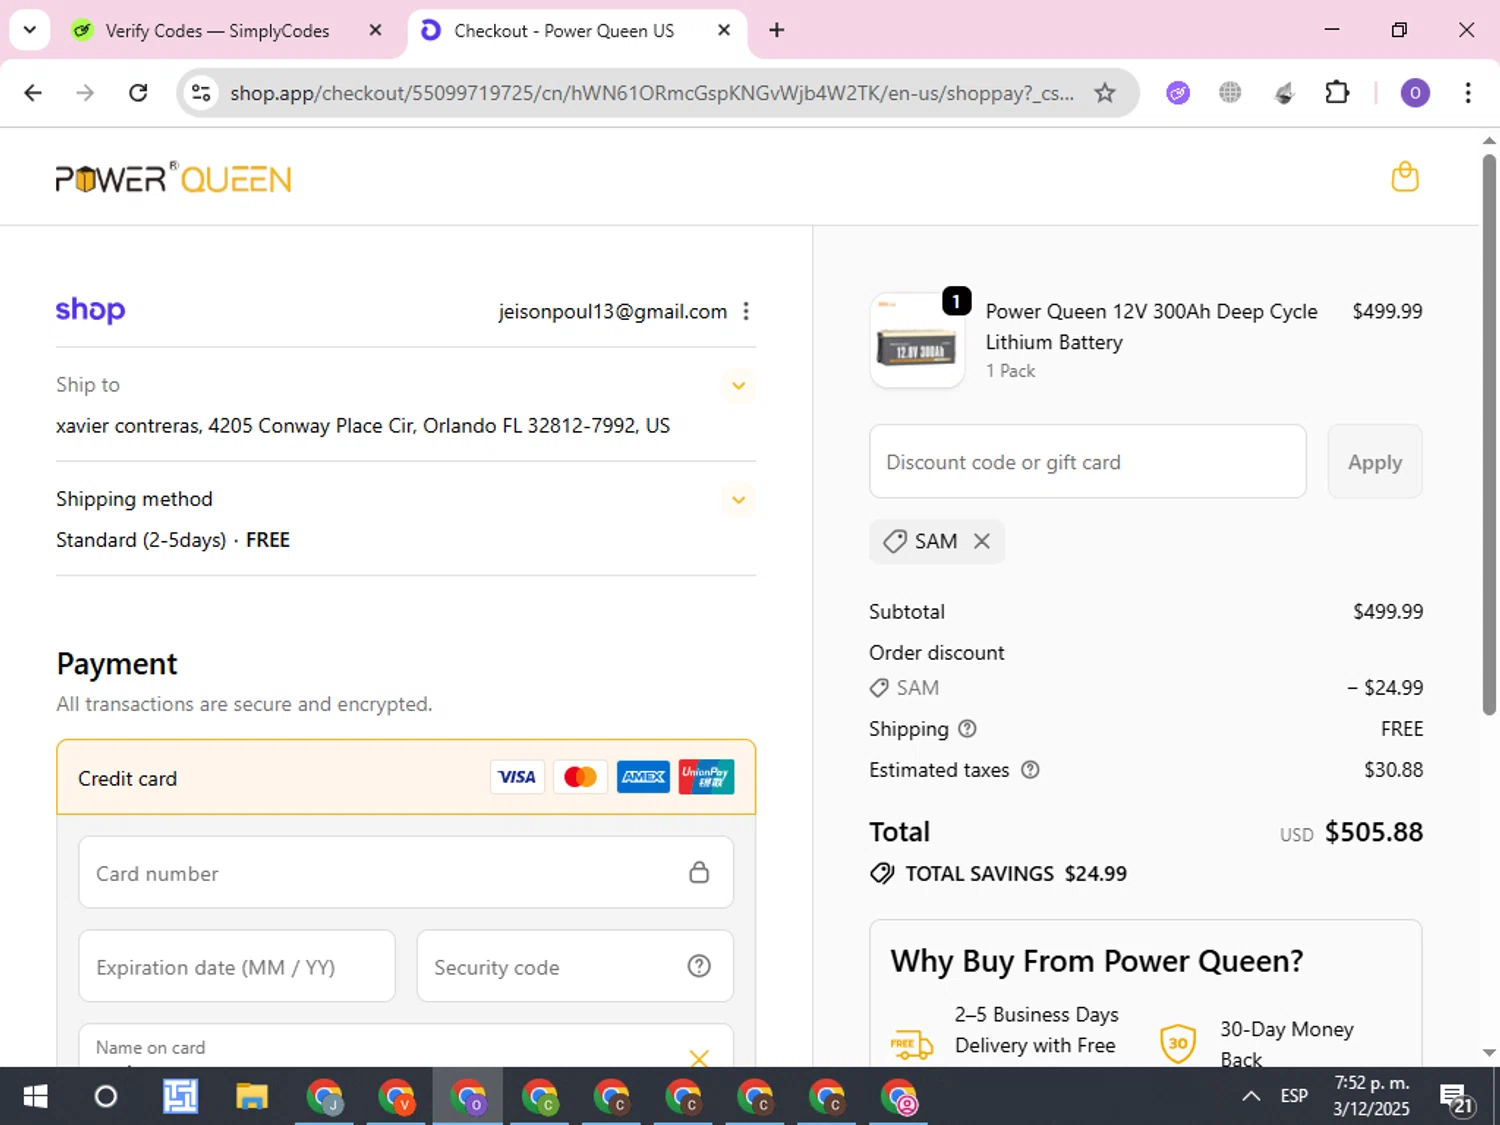Focus the Card number field
The height and width of the screenshot is (1125, 1500).
coord(406,872)
